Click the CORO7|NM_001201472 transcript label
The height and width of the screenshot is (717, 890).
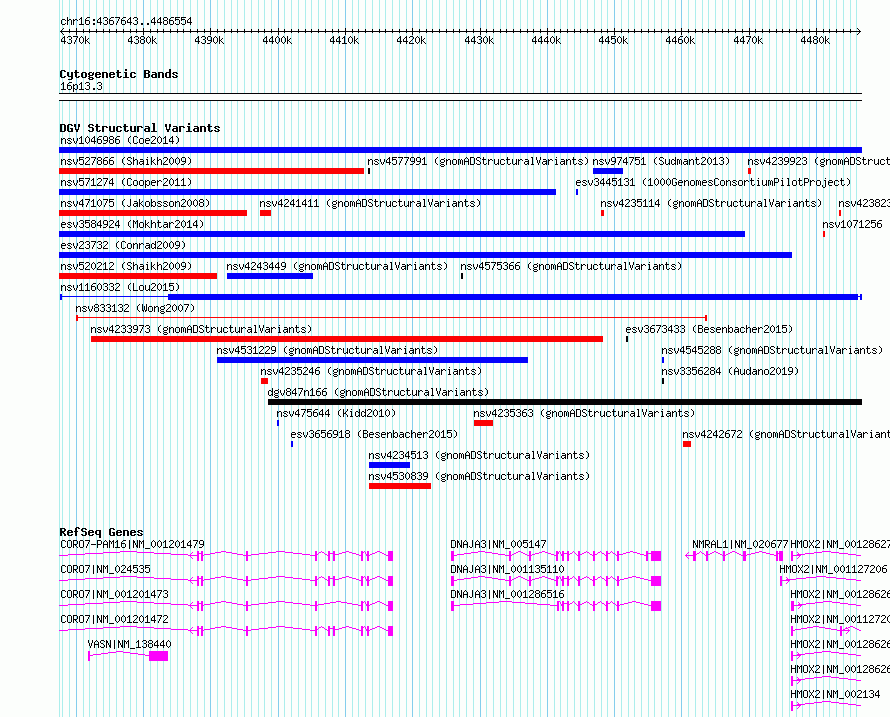(114, 619)
